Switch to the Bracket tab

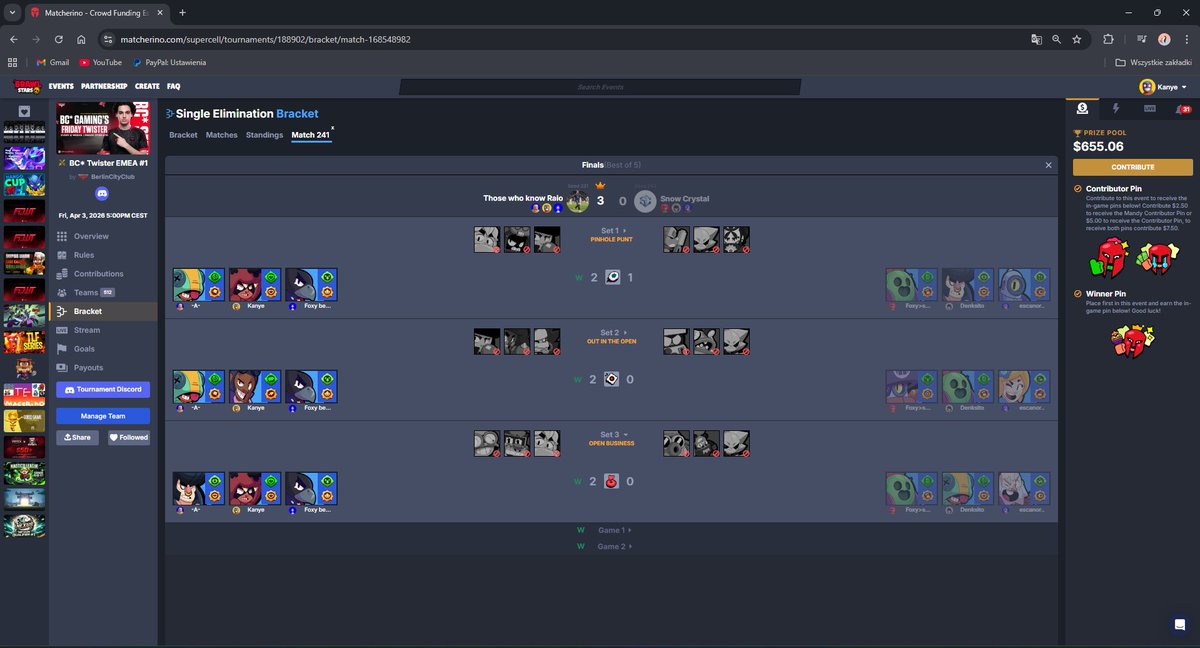[183, 135]
